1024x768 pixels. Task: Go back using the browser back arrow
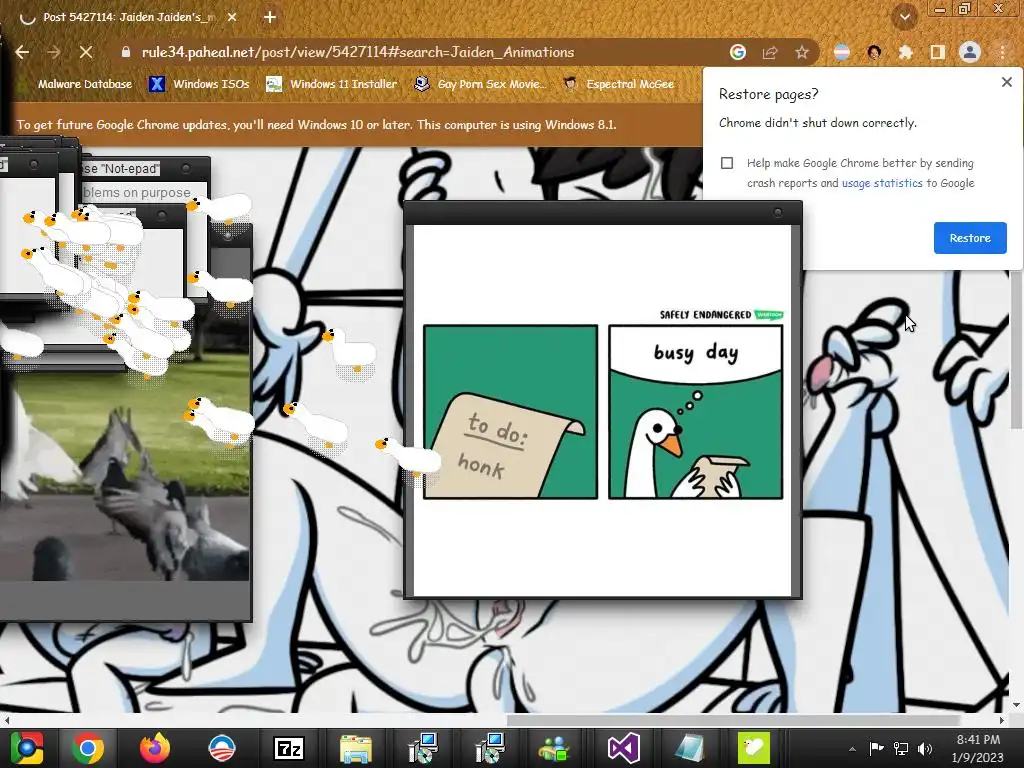pyautogui.click(x=22, y=52)
